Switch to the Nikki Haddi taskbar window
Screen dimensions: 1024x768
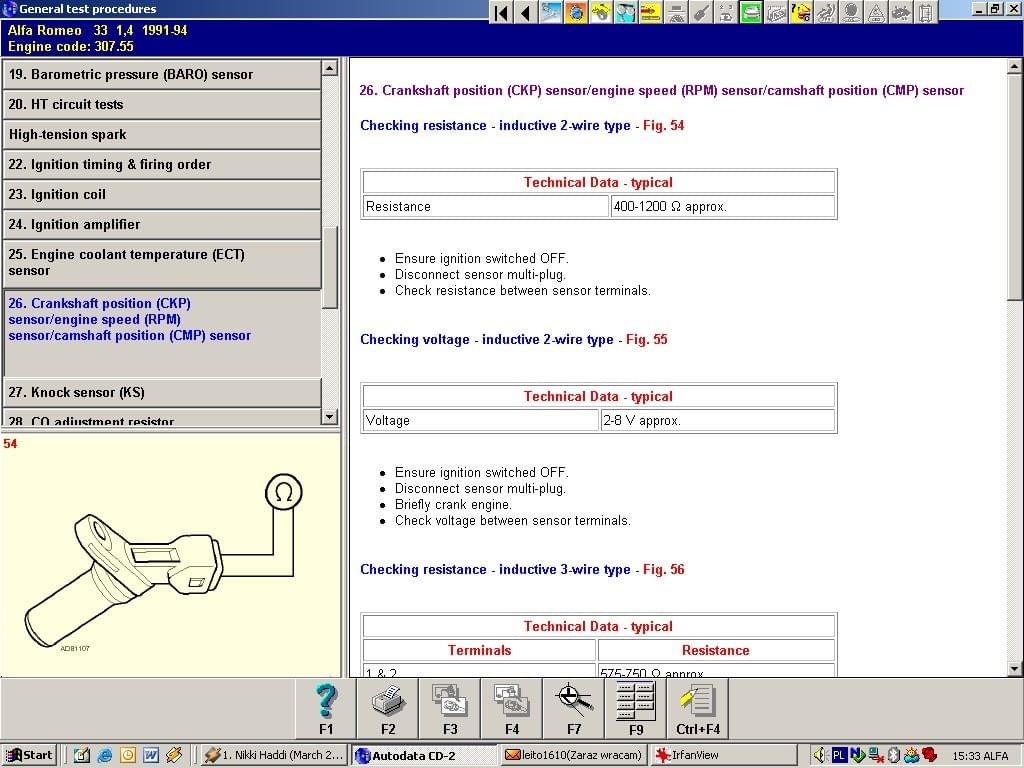(274, 756)
